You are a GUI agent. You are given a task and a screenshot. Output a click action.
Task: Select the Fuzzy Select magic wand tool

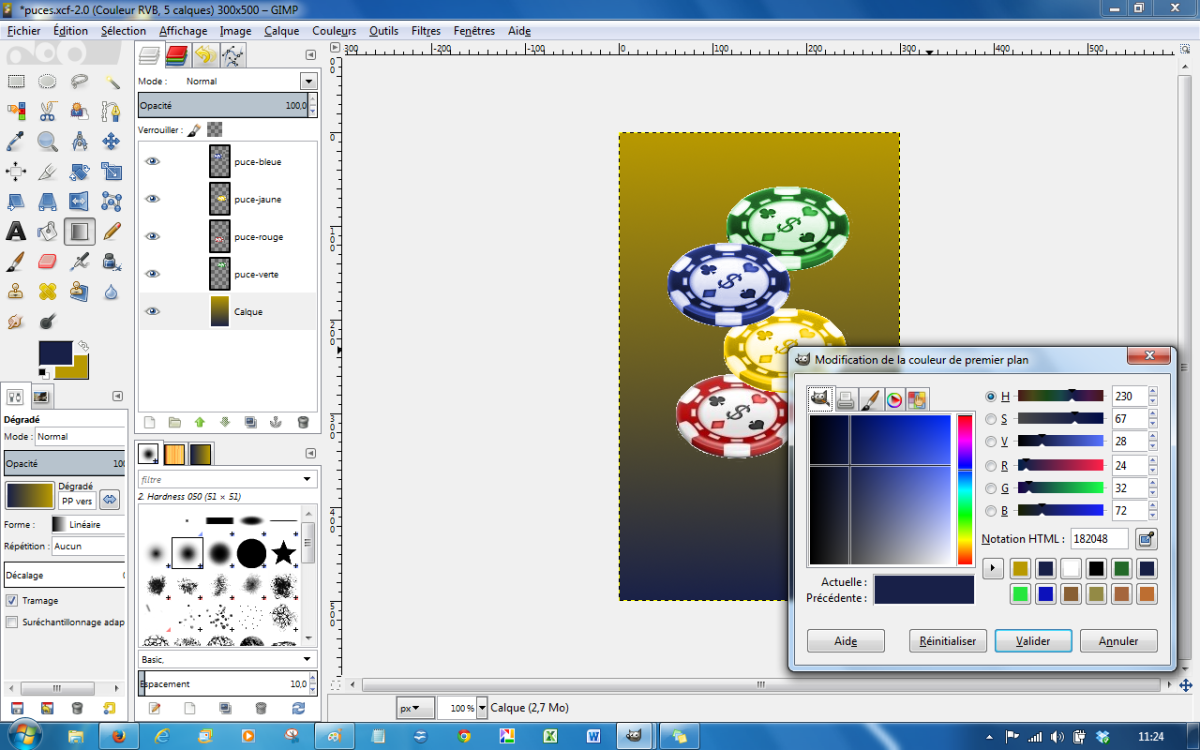coord(112,82)
